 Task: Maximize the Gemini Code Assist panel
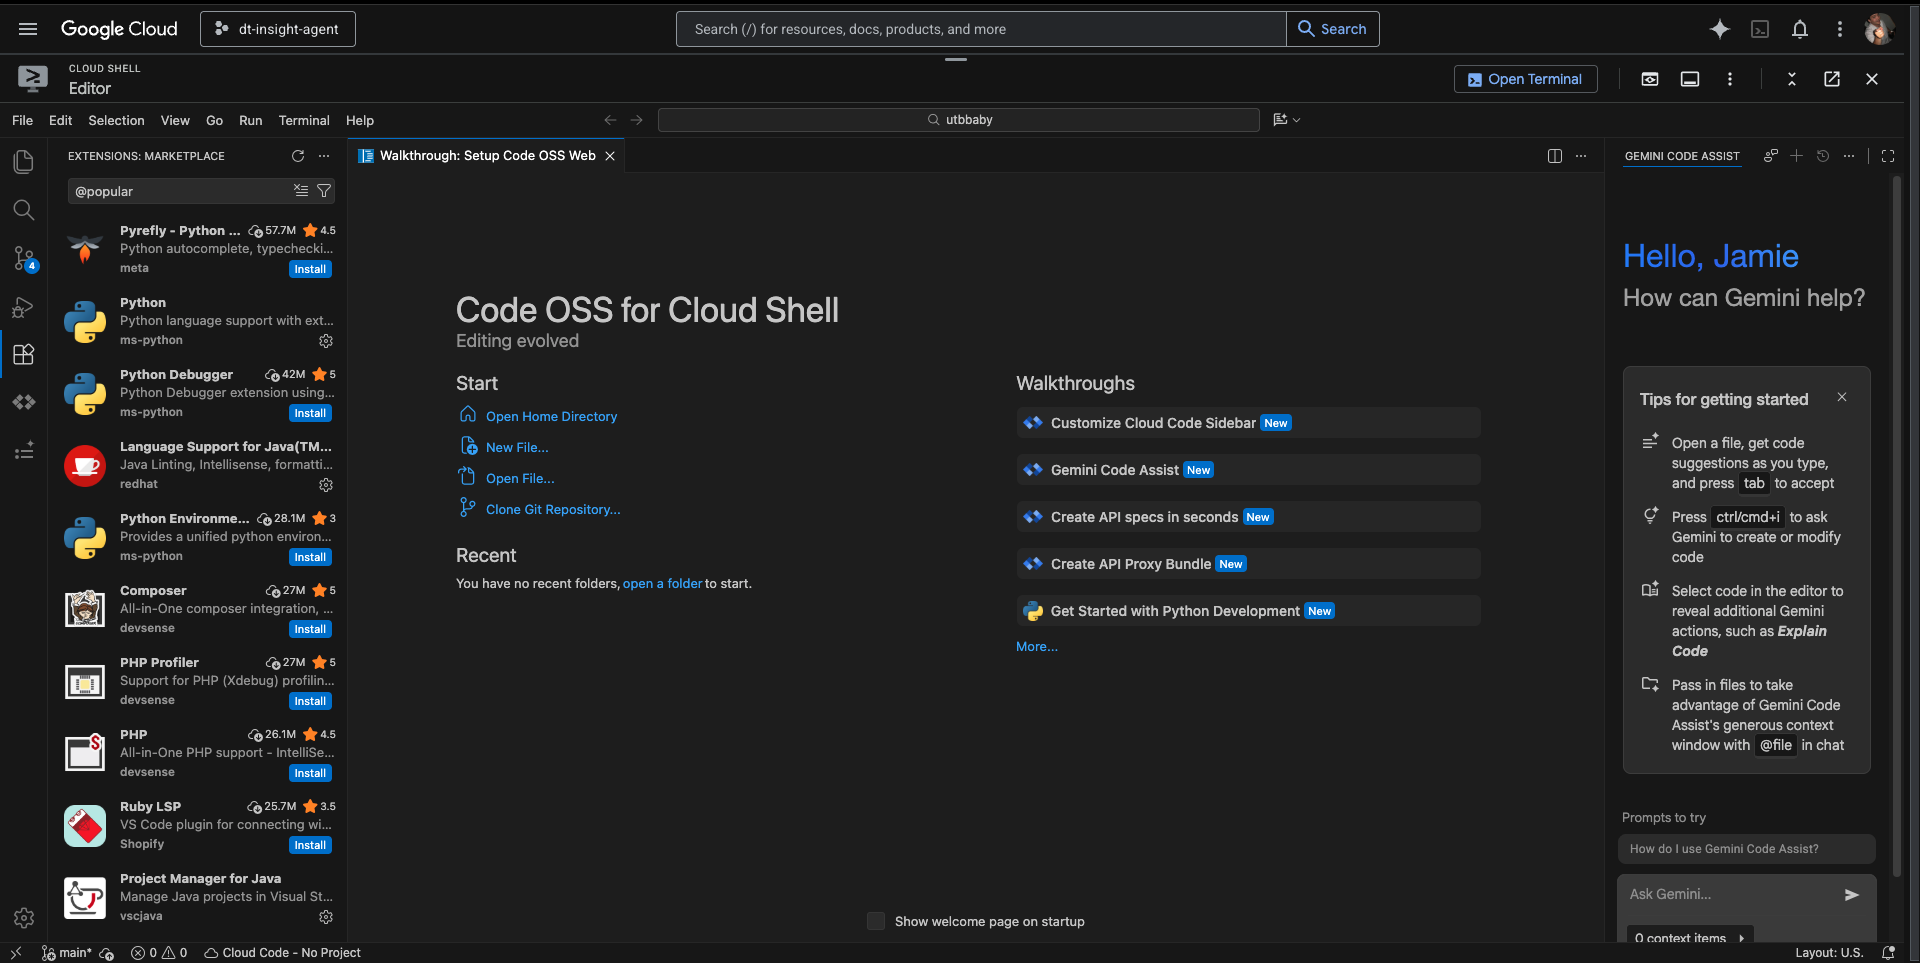click(x=1888, y=156)
